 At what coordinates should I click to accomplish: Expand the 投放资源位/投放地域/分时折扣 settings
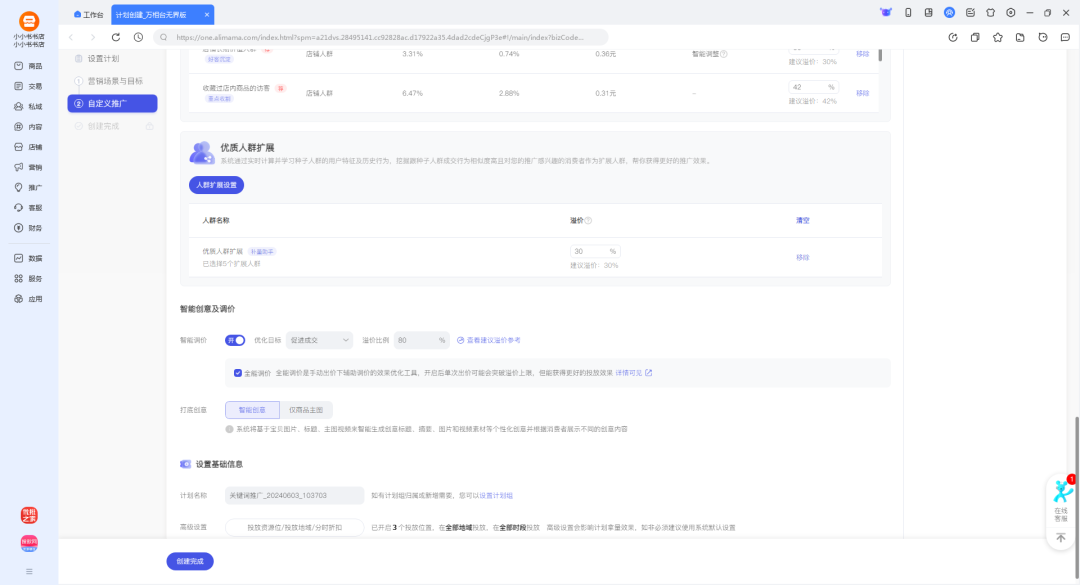[294, 527]
